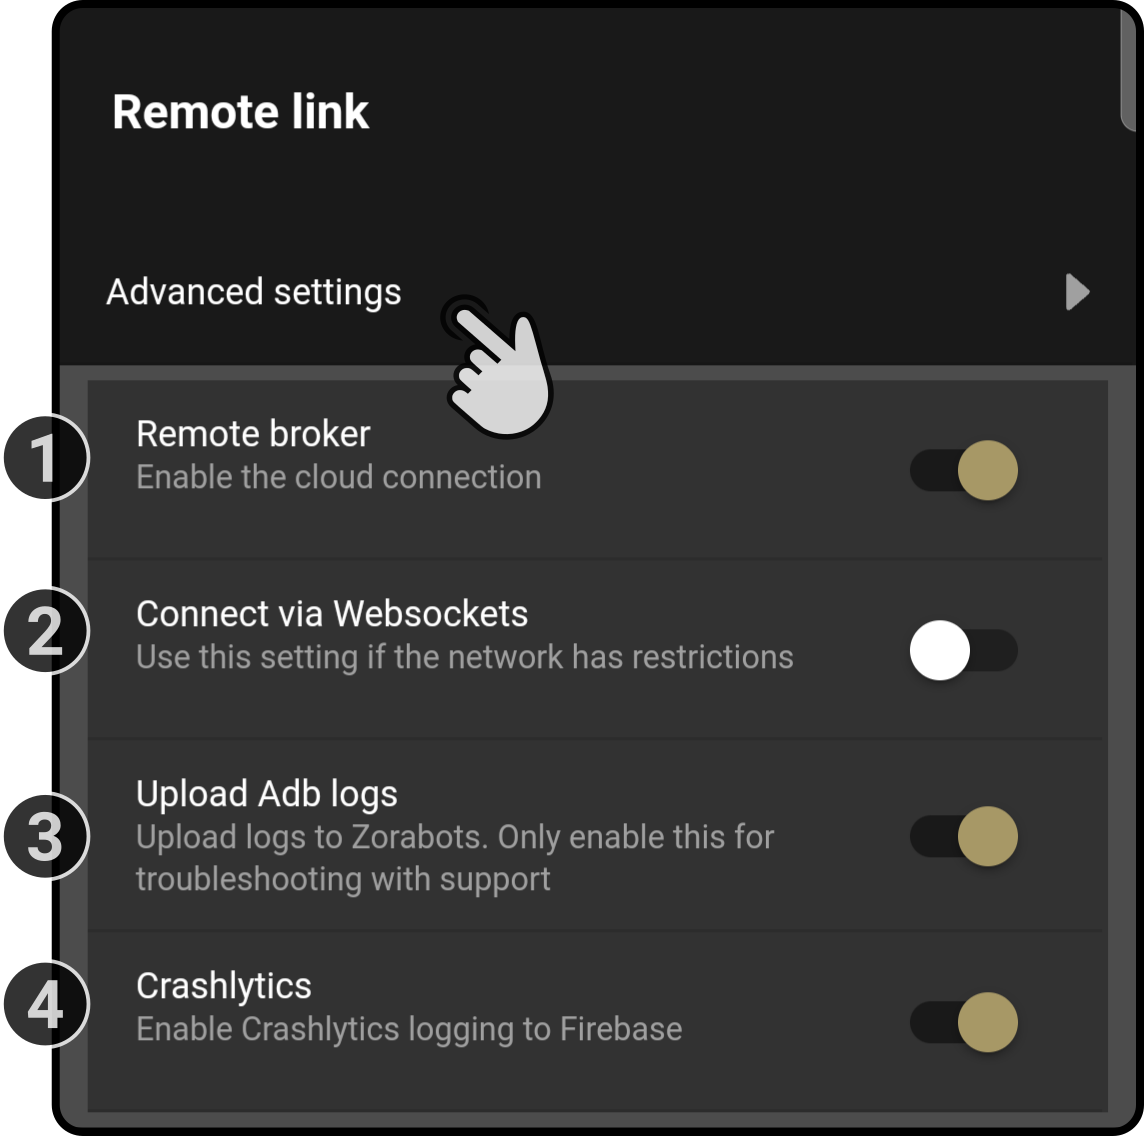Screen dimensions: 1144x1136
Task: Select the Remote link heading
Action: [x=240, y=112]
